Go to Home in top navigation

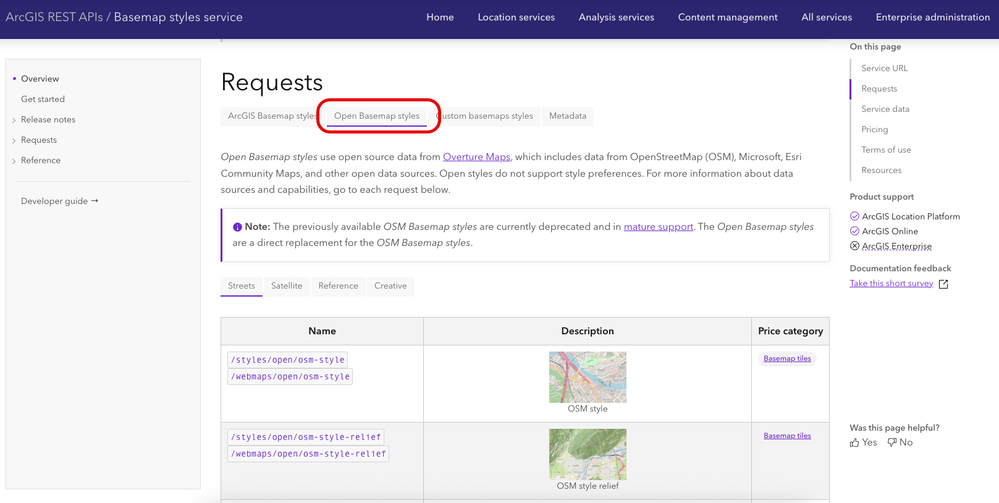click(x=440, y=17)
